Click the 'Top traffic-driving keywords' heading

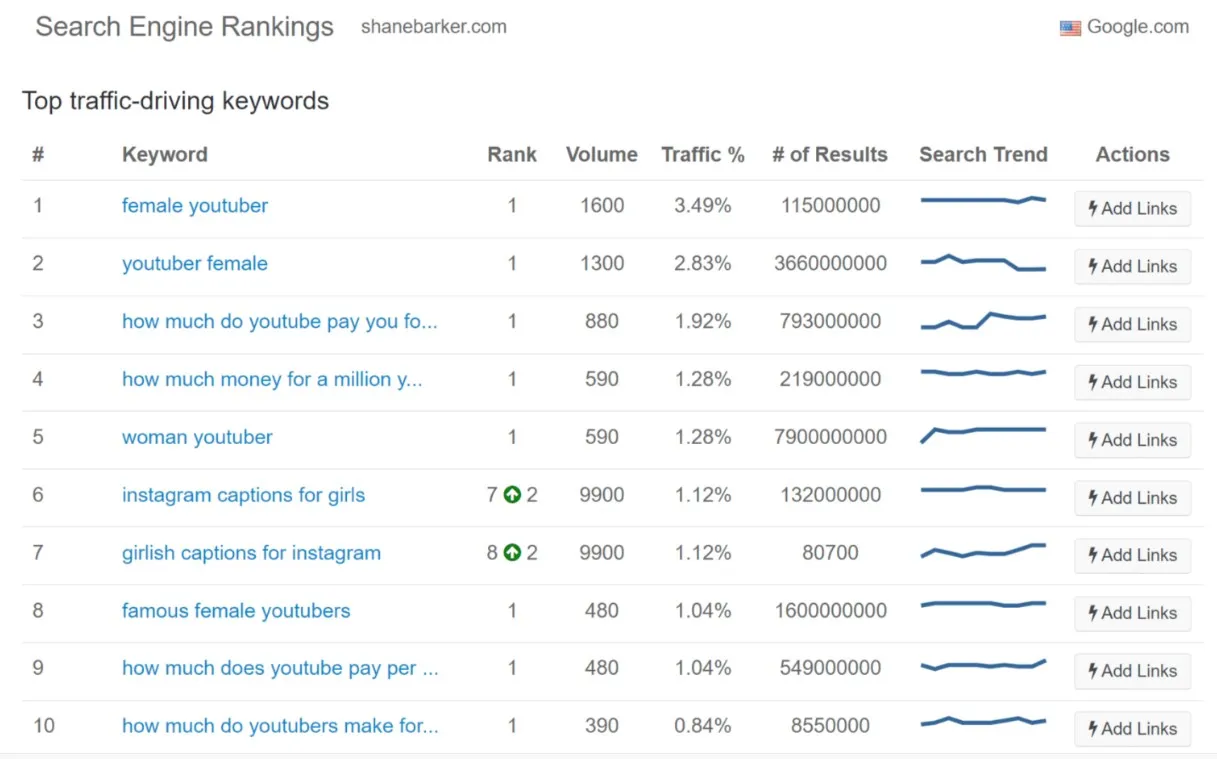pos(176,101)
